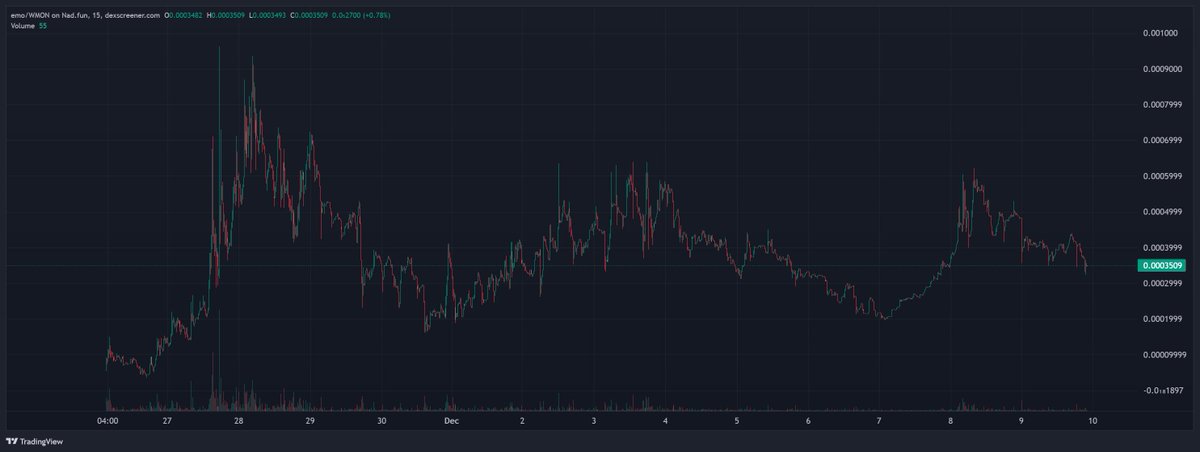Click the TradingView logo
Viewport: 1200px width, 452px height.
point(34,441)
